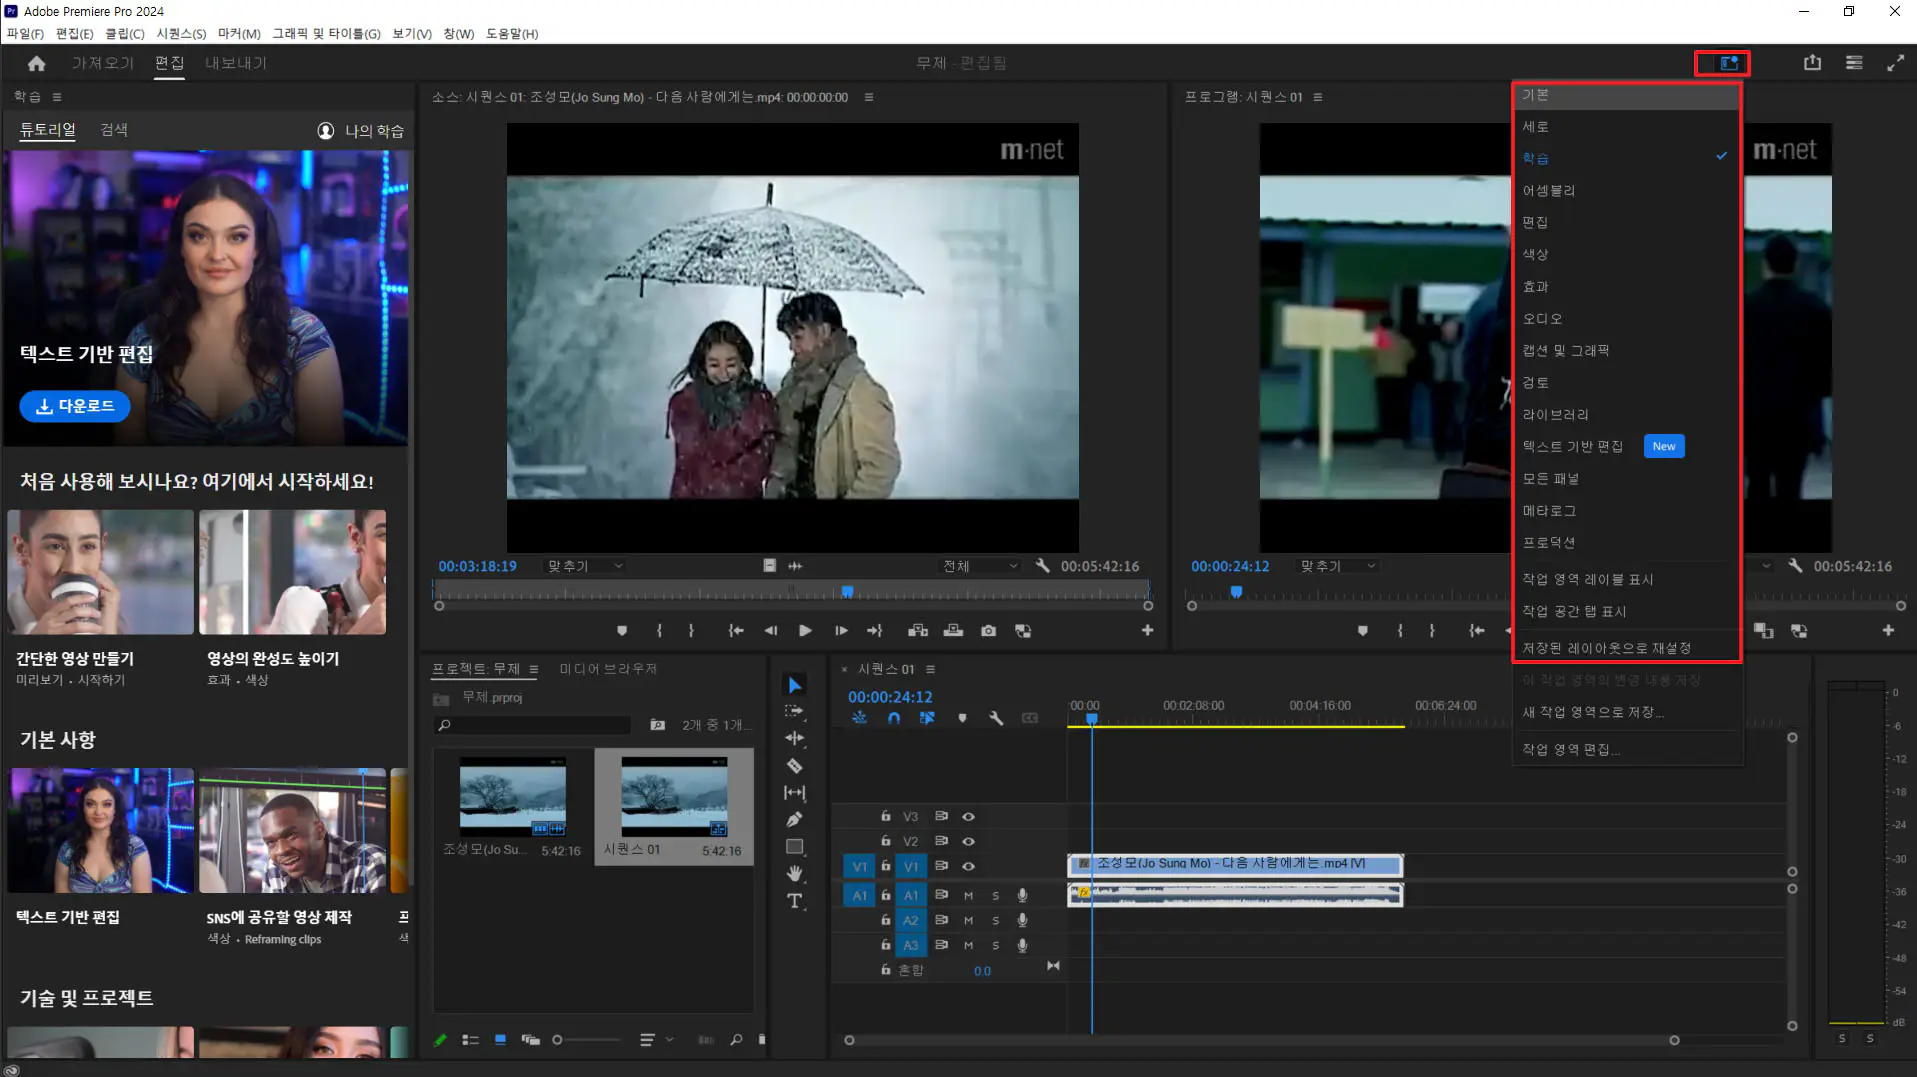Open the timeline '시퀀스 01' panel menu
This screenshot has width=1917, height=1077.
(930, 669)
